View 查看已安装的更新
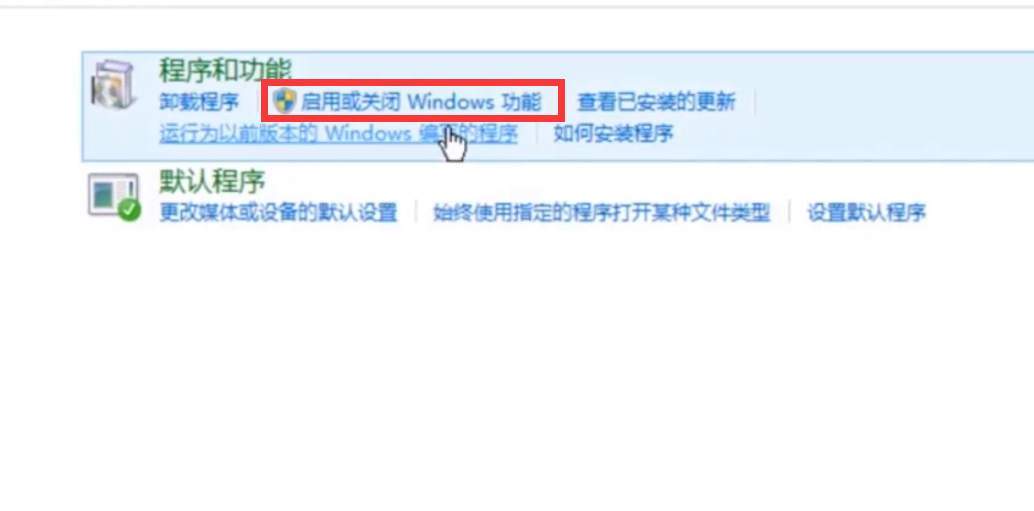Image resolution: width=1034 pixels, height=511 pixels. (x=656, y=102)
